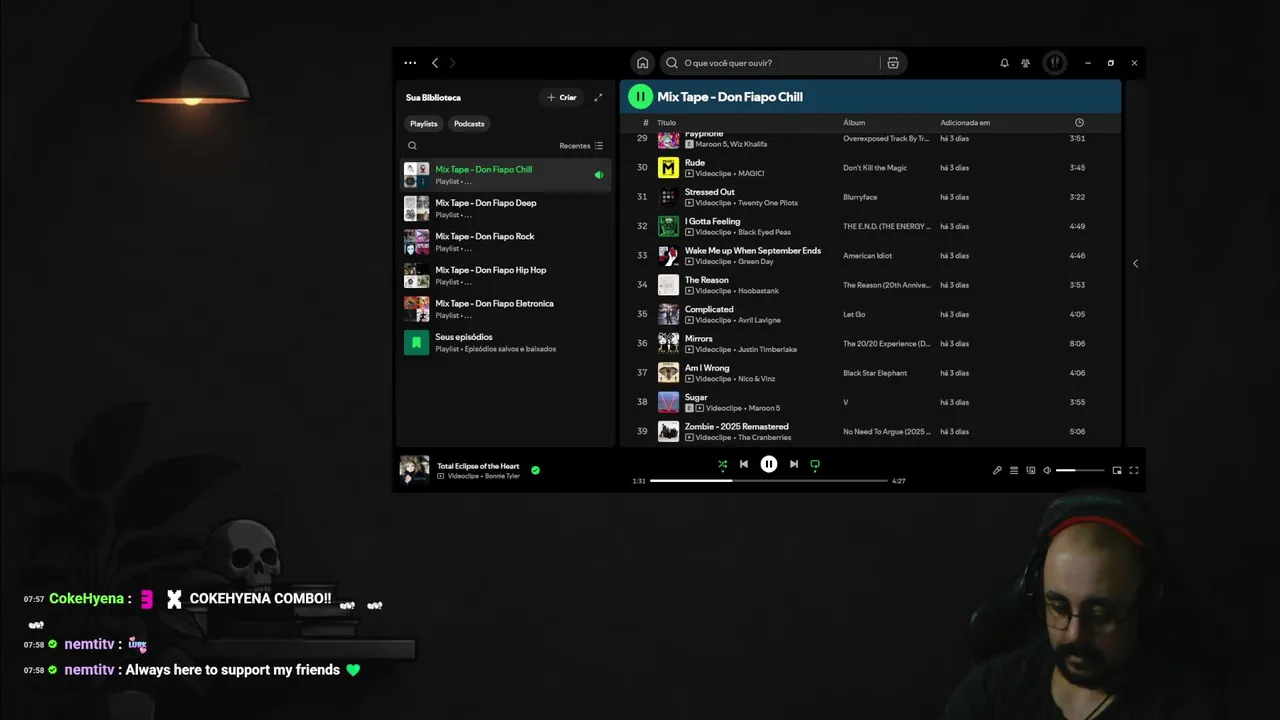The height and width of the screenshot is (720, 1280).
Task: Select track Sugar
Action: (870, 402)
